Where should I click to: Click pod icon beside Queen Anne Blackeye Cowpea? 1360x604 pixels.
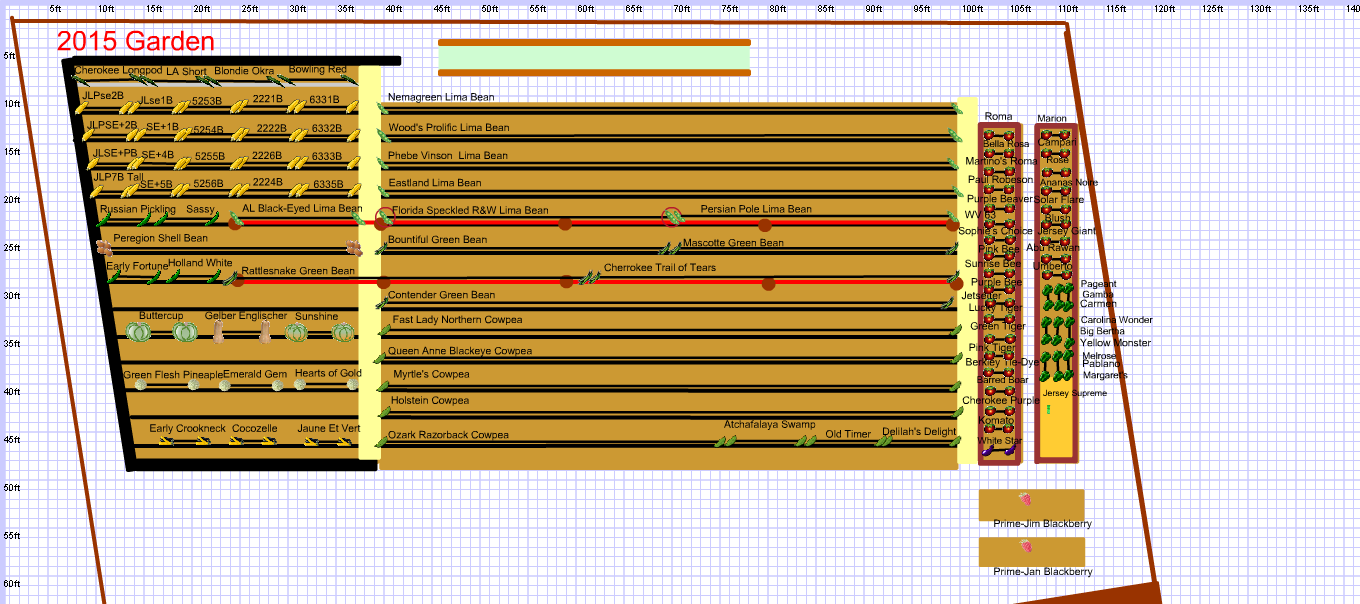tap(380, 357)
